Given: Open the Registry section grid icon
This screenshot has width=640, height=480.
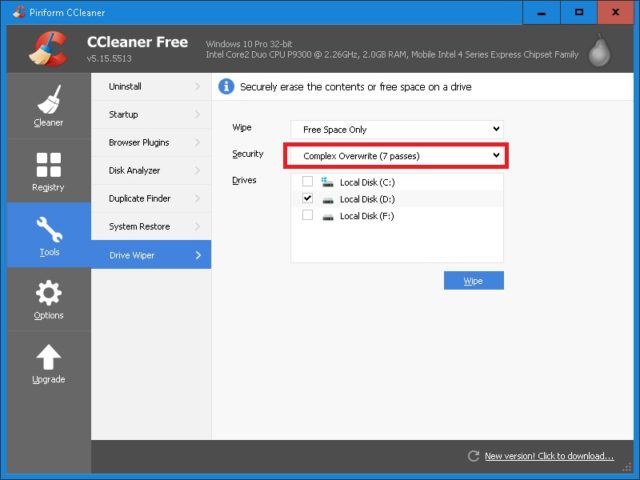Looking at the screenshot, I should (49, 165).
